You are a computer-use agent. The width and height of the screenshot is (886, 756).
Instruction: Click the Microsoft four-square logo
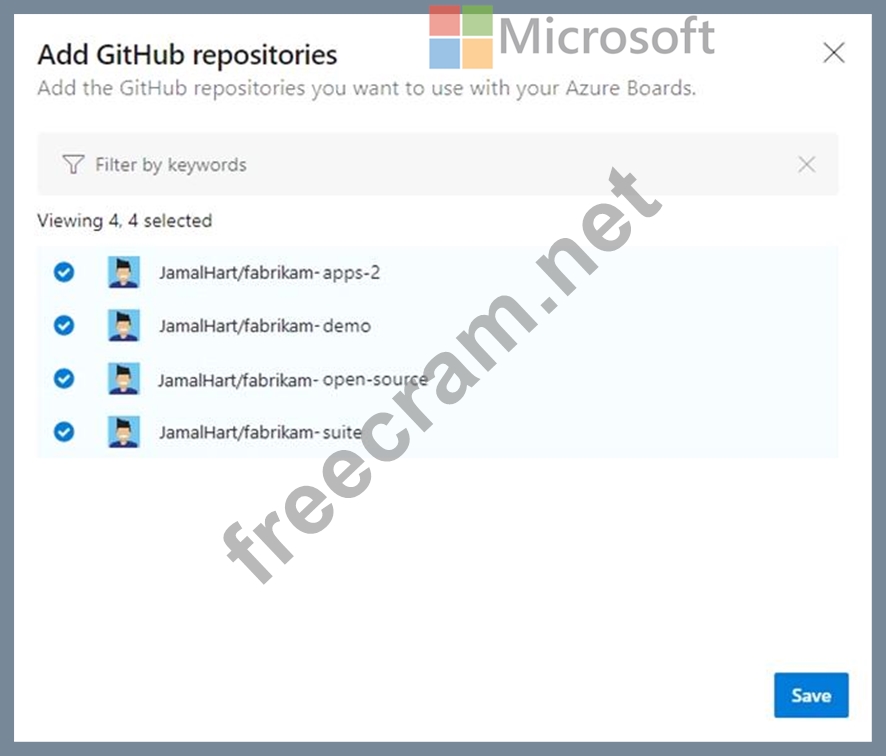tap(461, 37)
